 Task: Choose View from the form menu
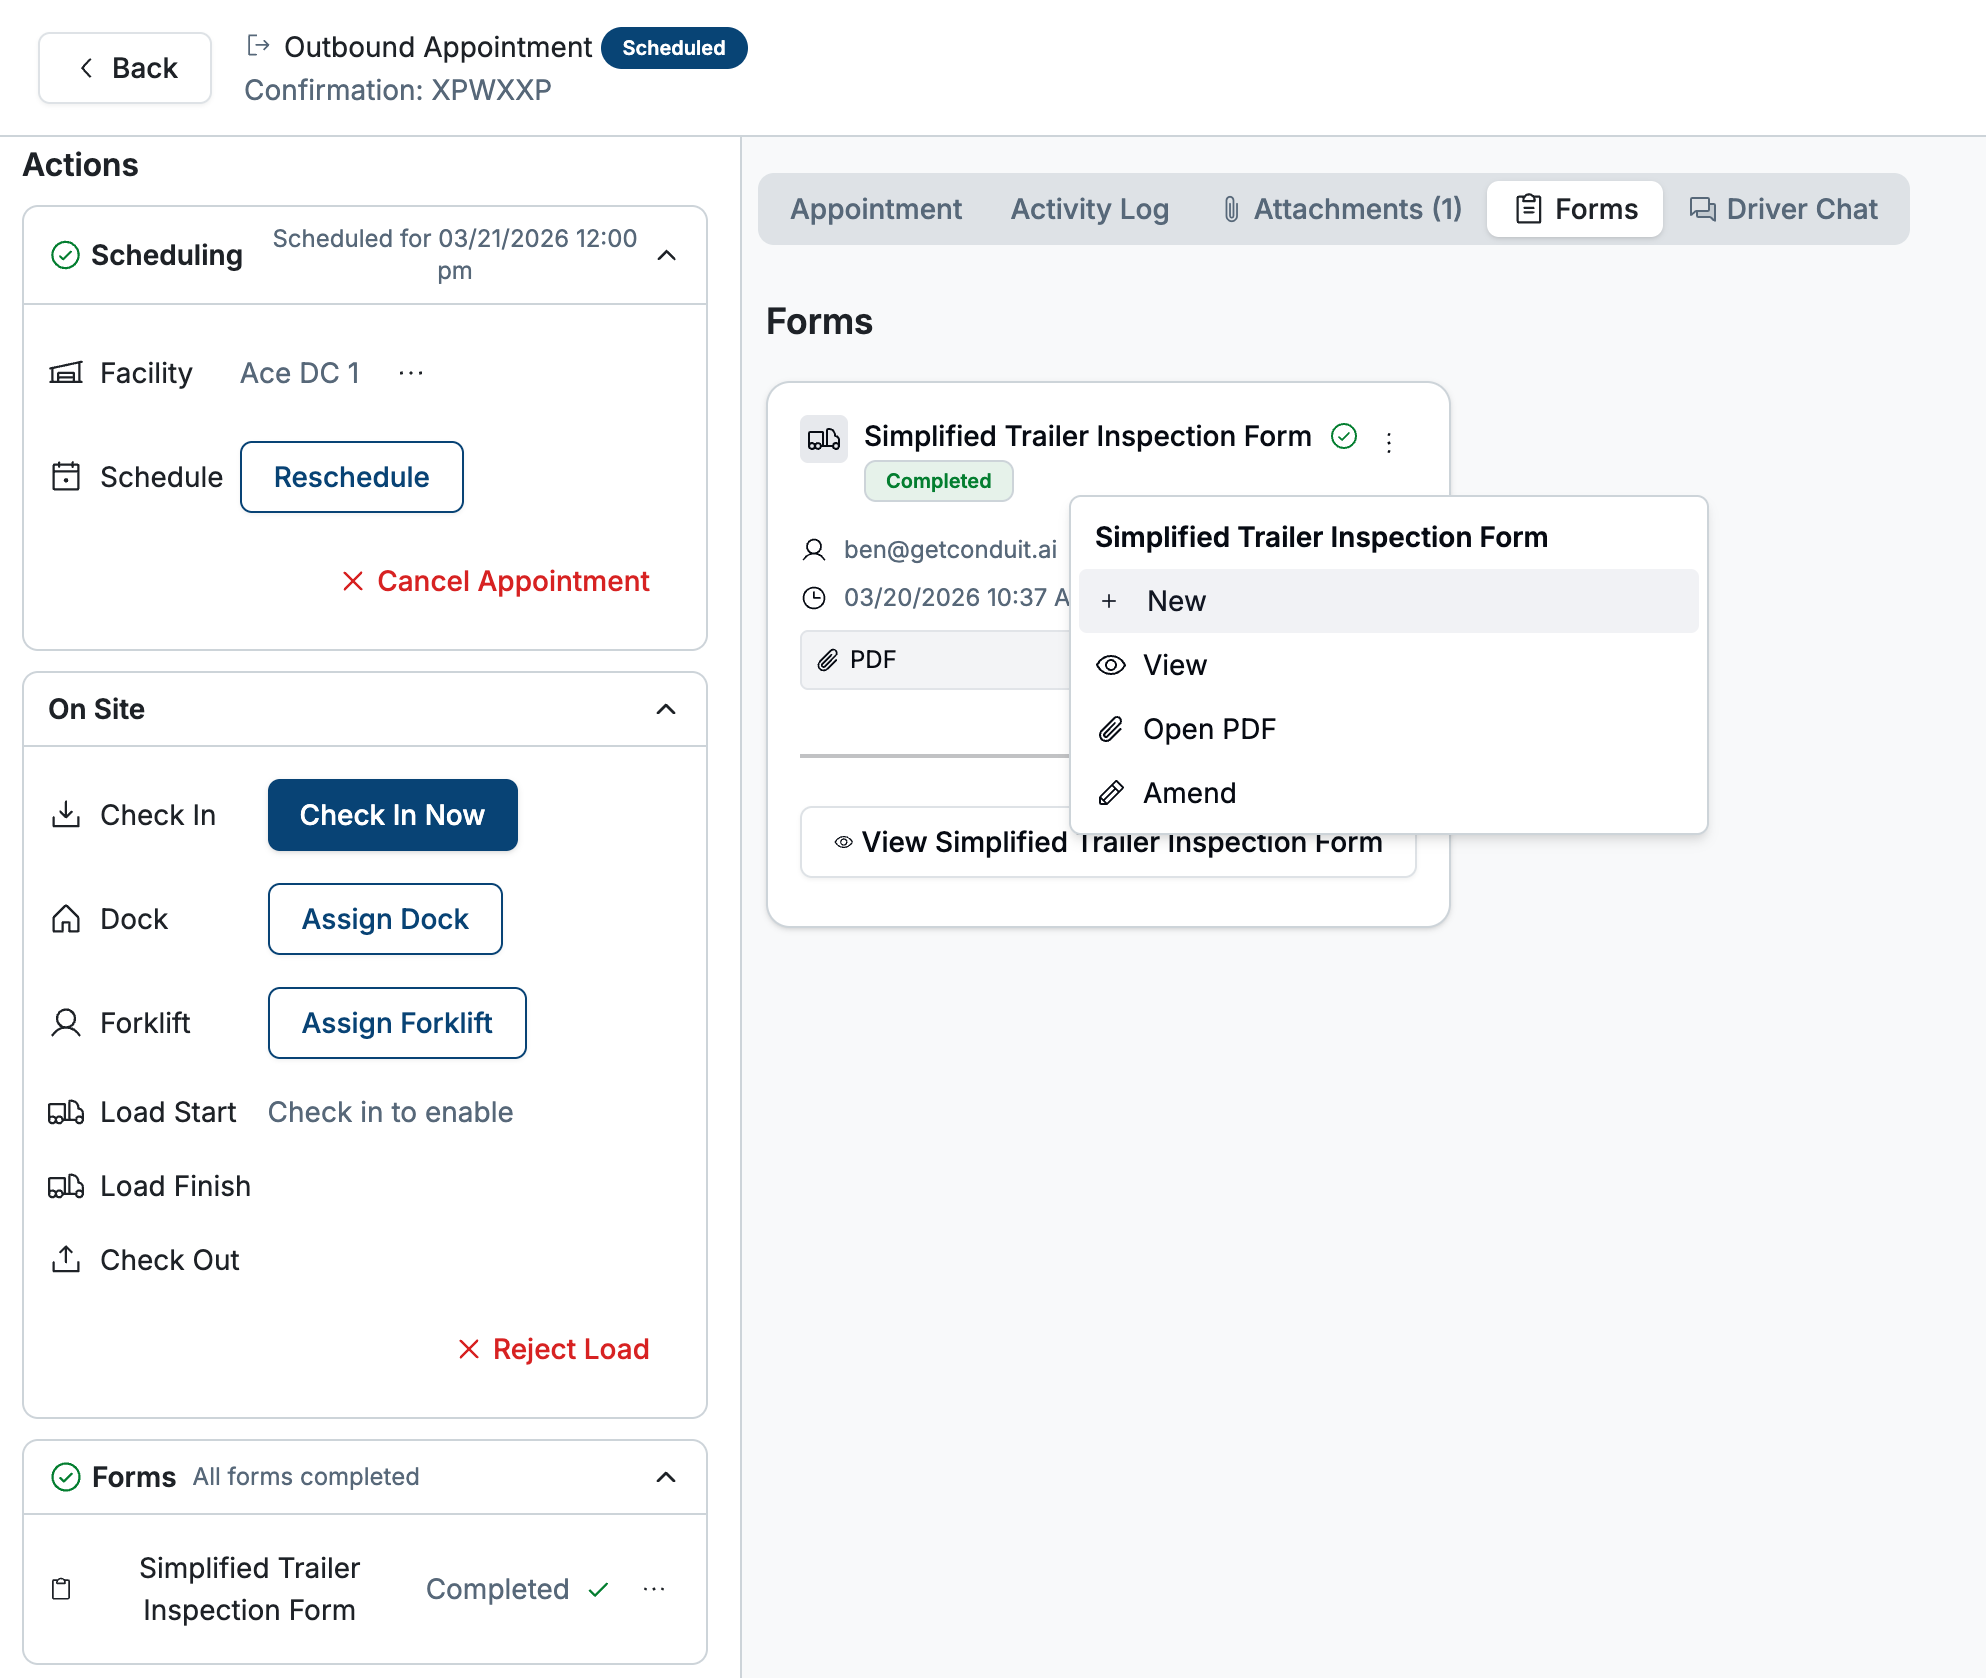(1389, 665)
